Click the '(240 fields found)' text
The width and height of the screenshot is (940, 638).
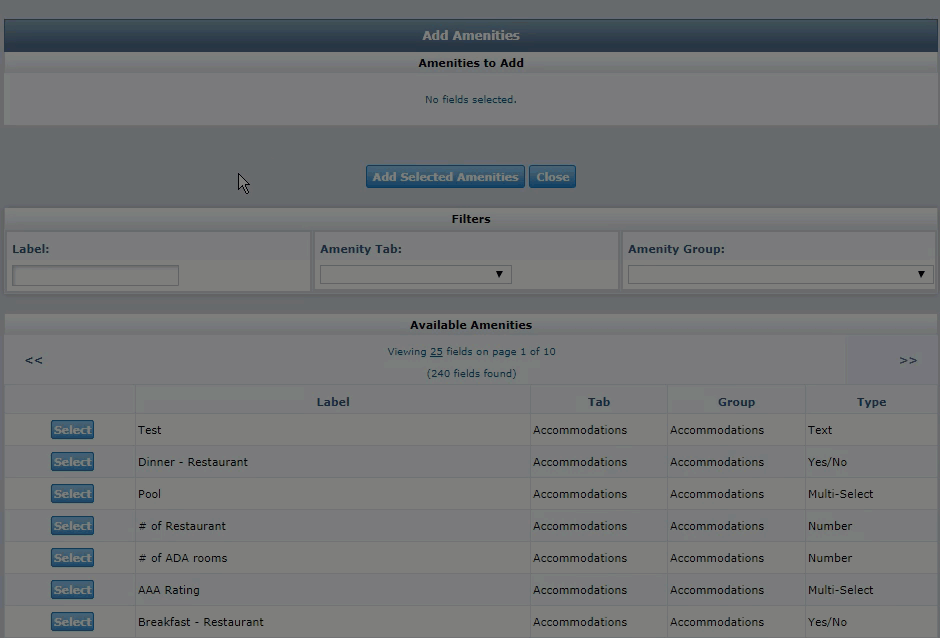(471, 374)
